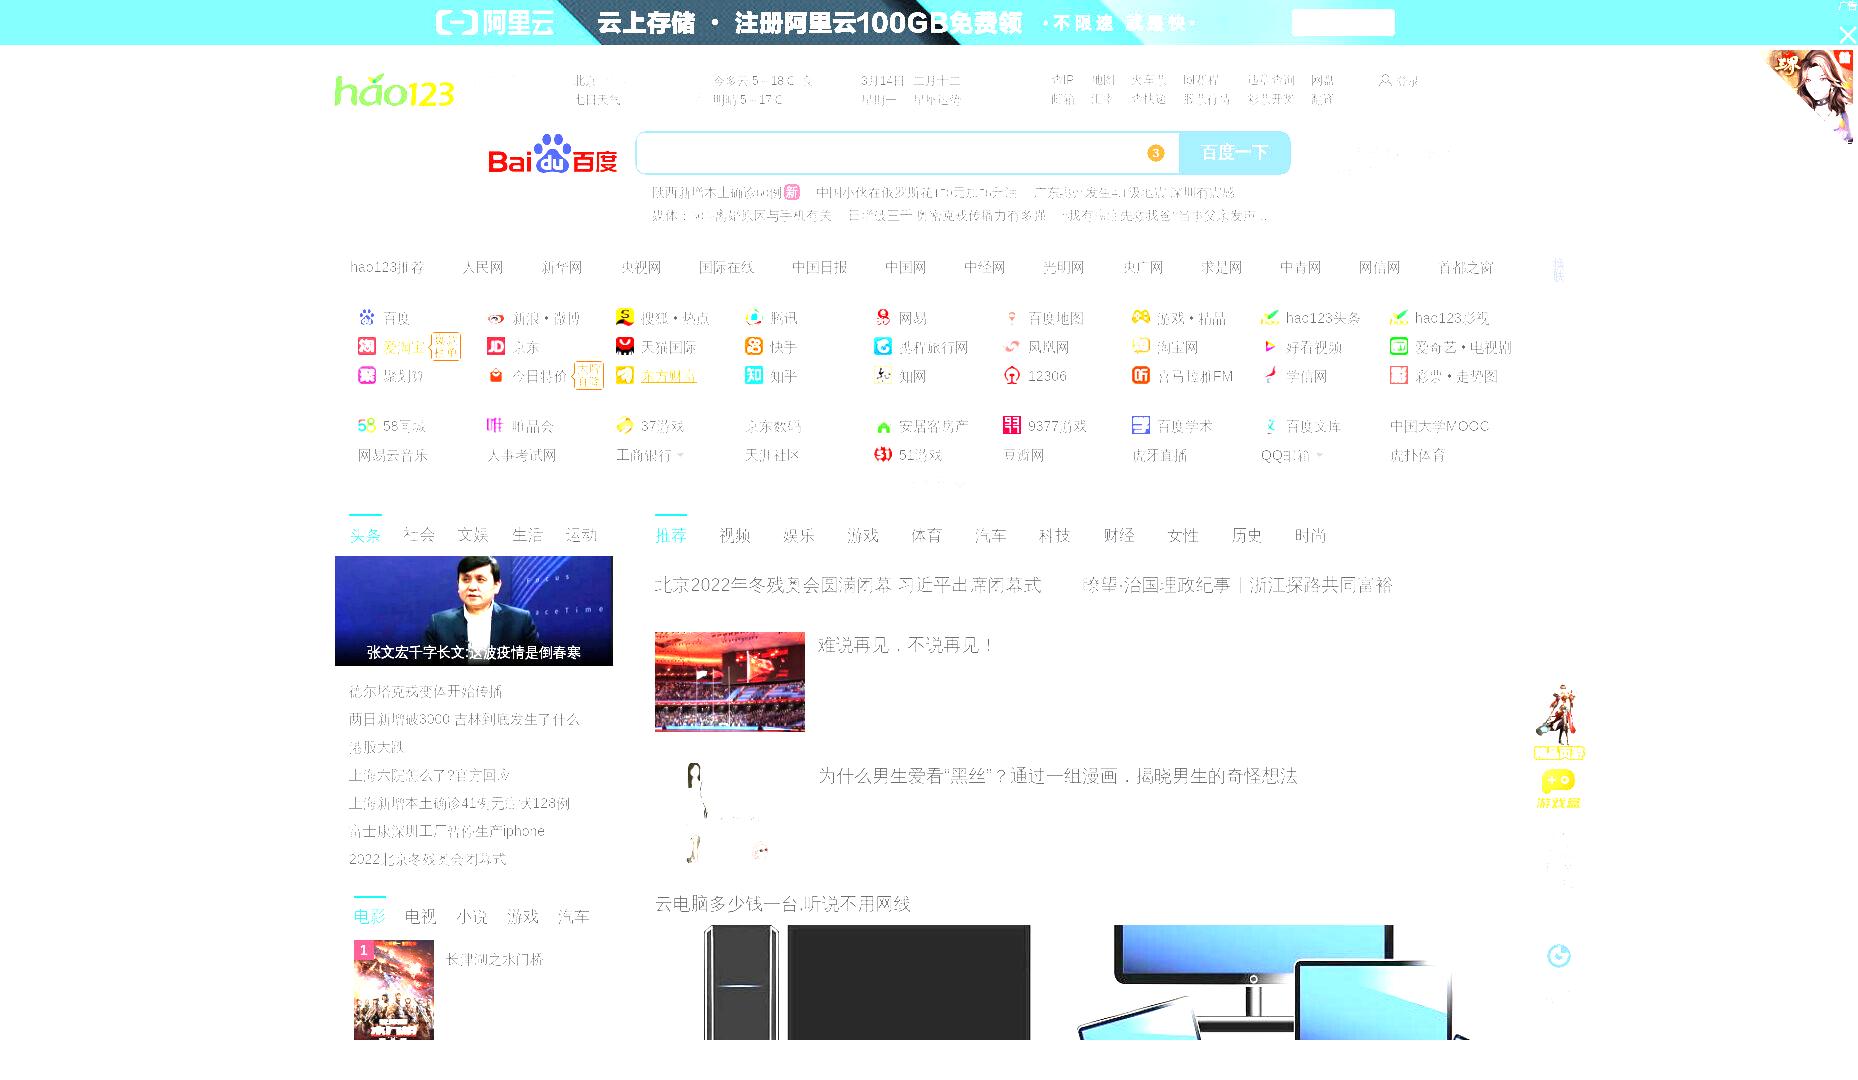Switch to the 小说 media tab
The width and height of the screenshot is (1858, 1080).
point(472,917)
